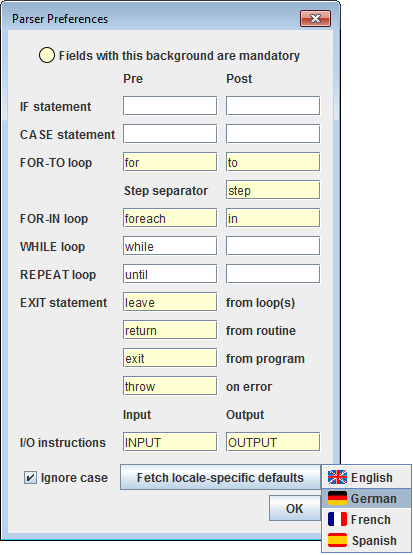This screenshot has width=413, height=555.
Task: Choose the German flag icon
Action: pos(337,498)
